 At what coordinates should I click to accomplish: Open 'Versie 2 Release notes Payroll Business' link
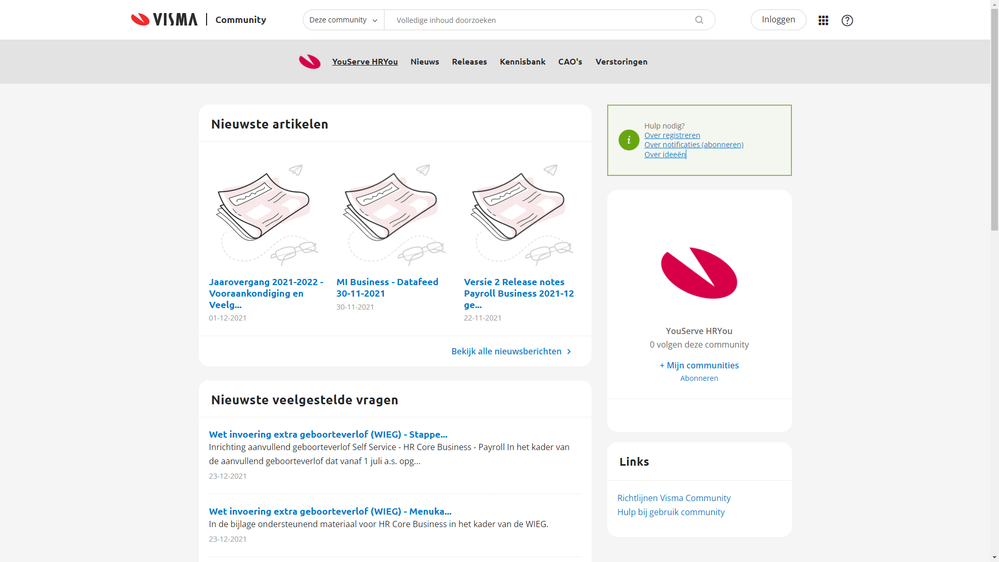519,293
